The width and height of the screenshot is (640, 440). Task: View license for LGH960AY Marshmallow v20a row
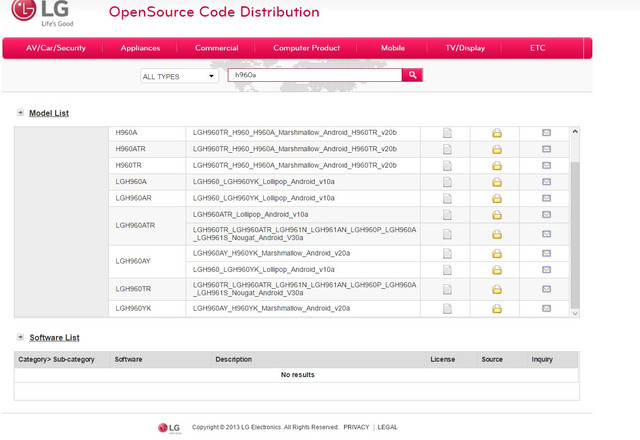click(x=447, y=253)
